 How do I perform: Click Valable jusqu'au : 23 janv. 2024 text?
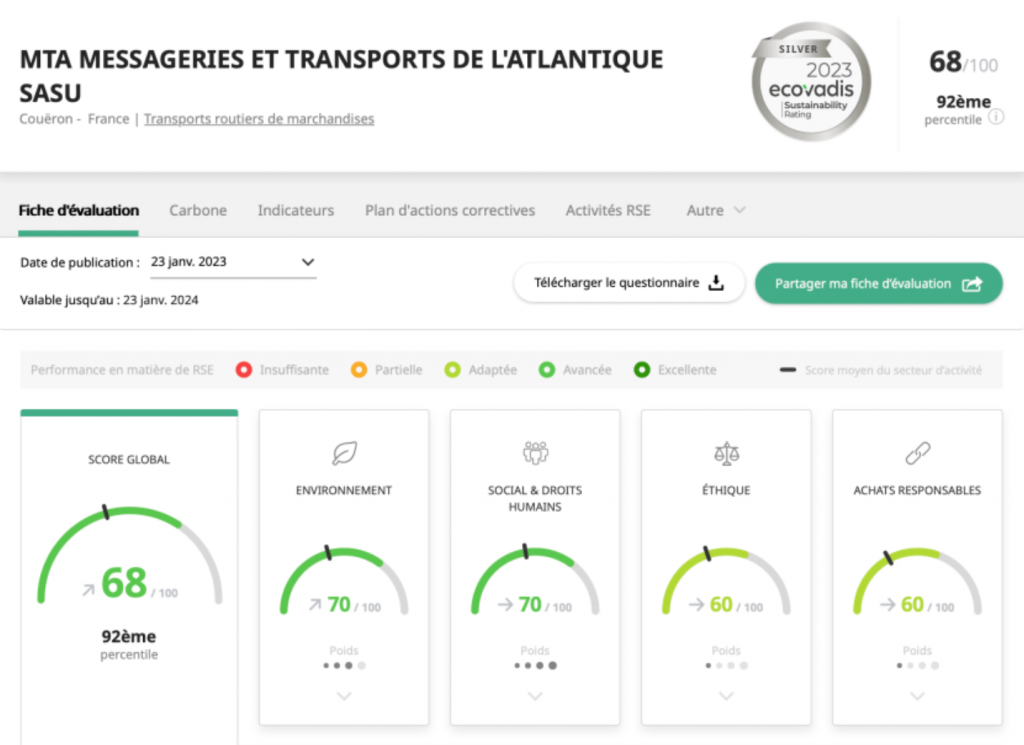pyautogui.click(x=109, y=300)
